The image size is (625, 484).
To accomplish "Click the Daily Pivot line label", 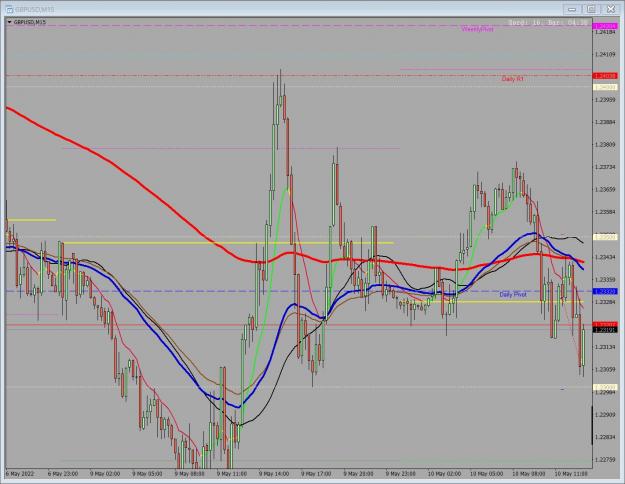I will coord(513,294).
